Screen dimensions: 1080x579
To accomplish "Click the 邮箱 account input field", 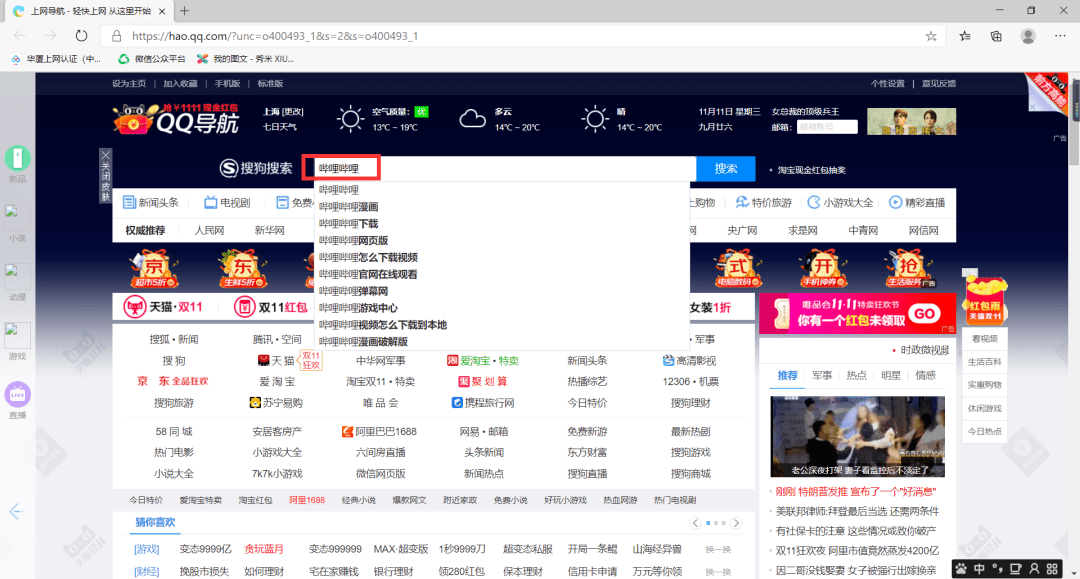I will tap(827, 127).
